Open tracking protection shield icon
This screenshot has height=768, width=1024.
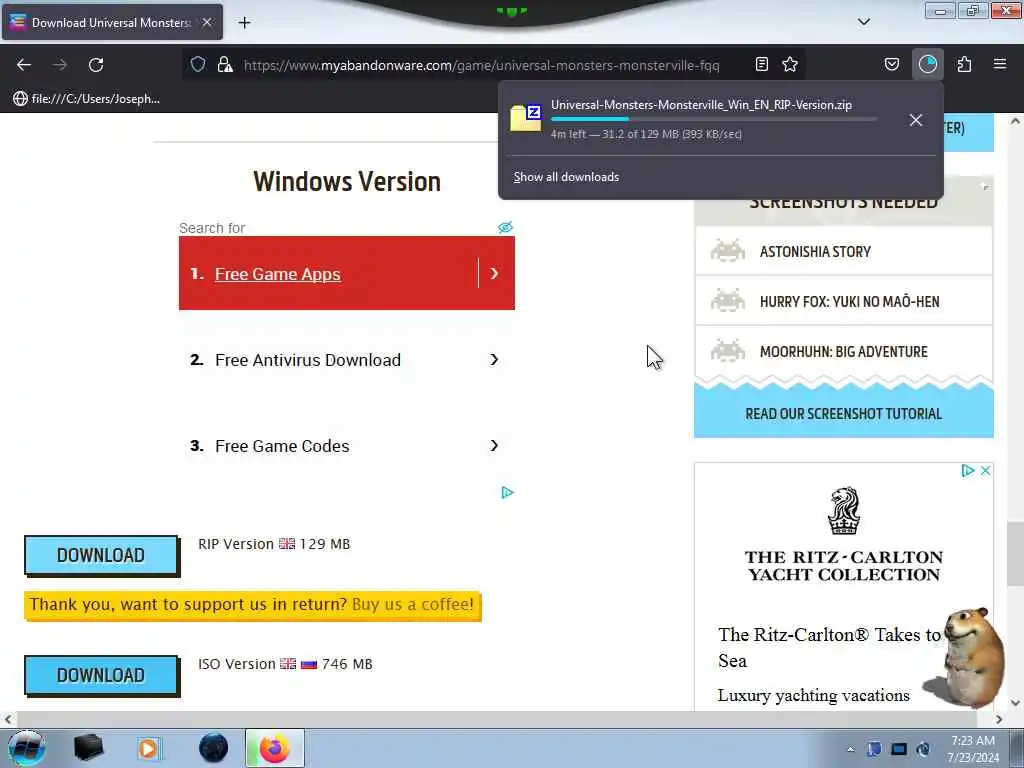(198, 64)
